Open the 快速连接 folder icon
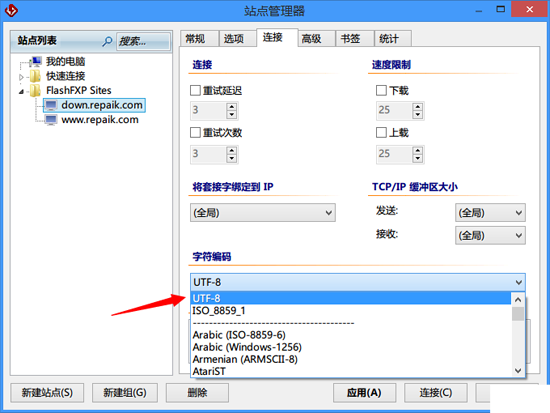 [35, 76]
